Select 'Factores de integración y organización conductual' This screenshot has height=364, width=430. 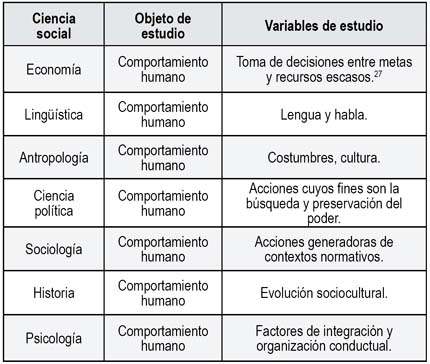pos(324,338)
